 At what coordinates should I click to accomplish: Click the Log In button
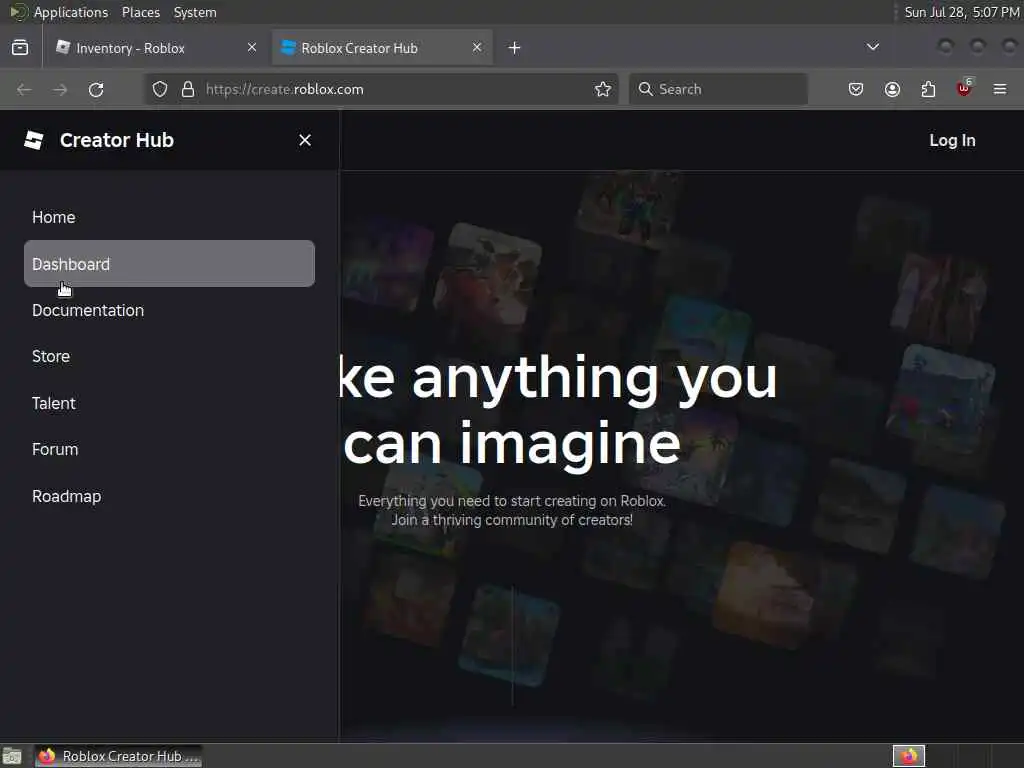click(952, 140)
